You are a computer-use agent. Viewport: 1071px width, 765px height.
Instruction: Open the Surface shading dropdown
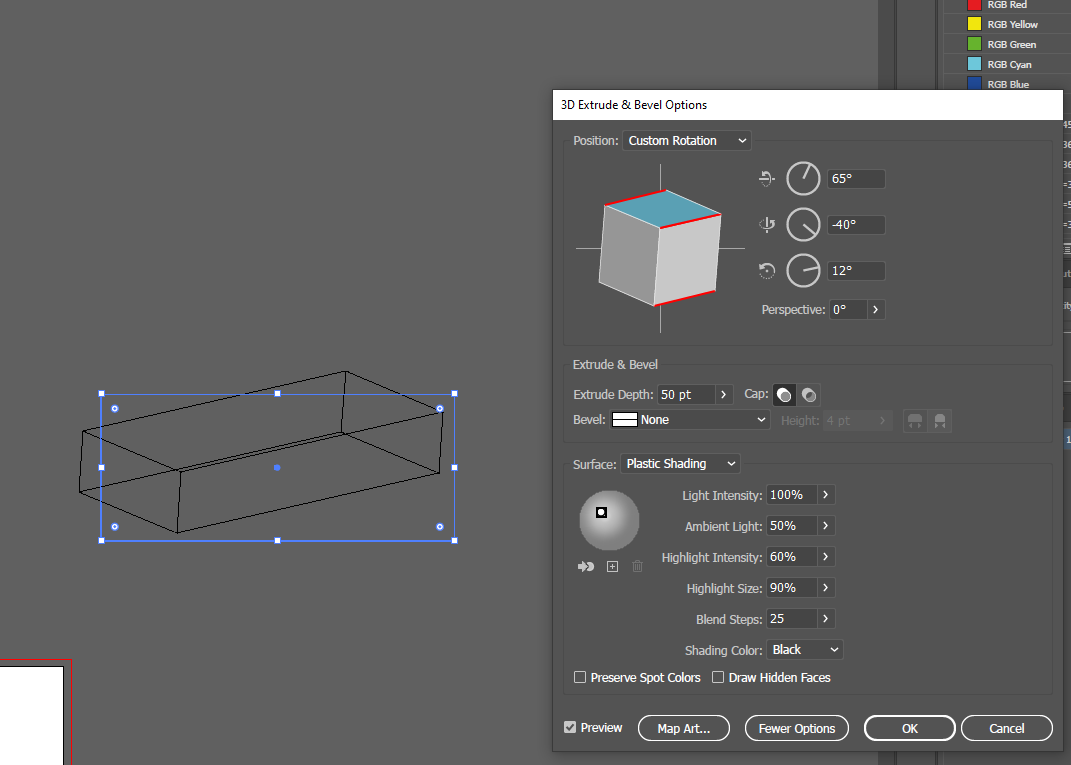pyautogui.click(x=680, y=464)
